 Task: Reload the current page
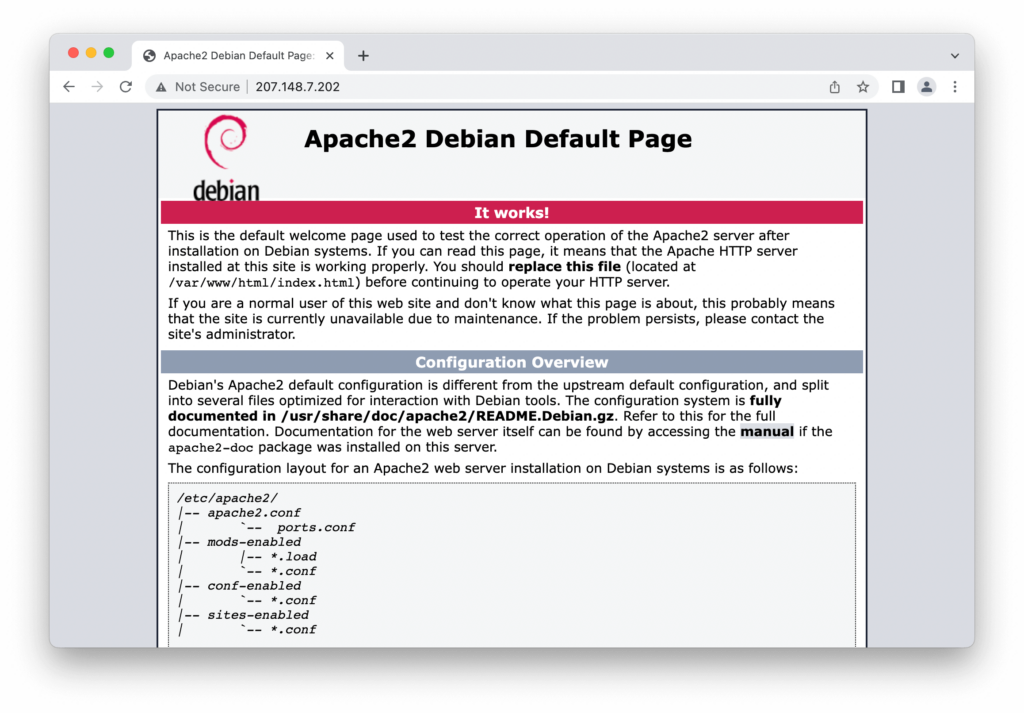click(x=126, y=87)
